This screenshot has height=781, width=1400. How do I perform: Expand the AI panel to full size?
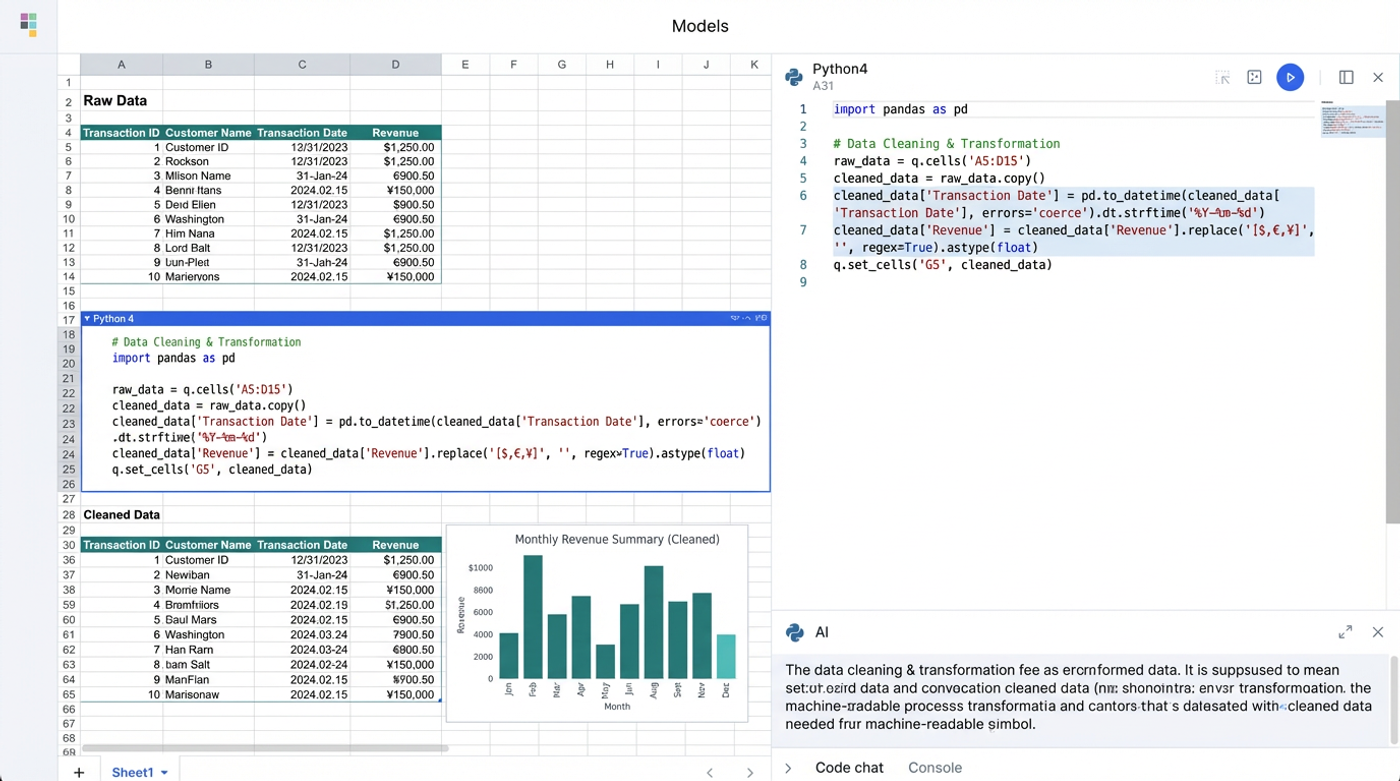pyautogui.click(x=1345, y=632)
